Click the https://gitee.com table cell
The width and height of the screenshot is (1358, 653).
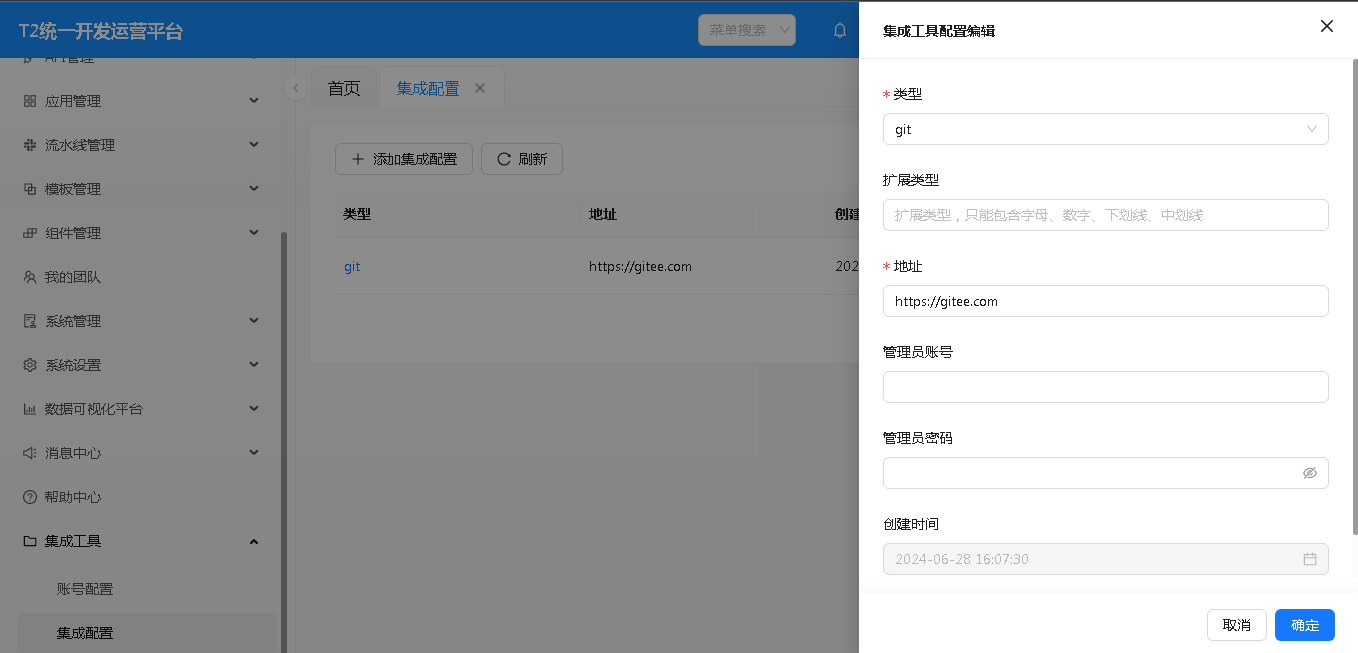(640, 267)
